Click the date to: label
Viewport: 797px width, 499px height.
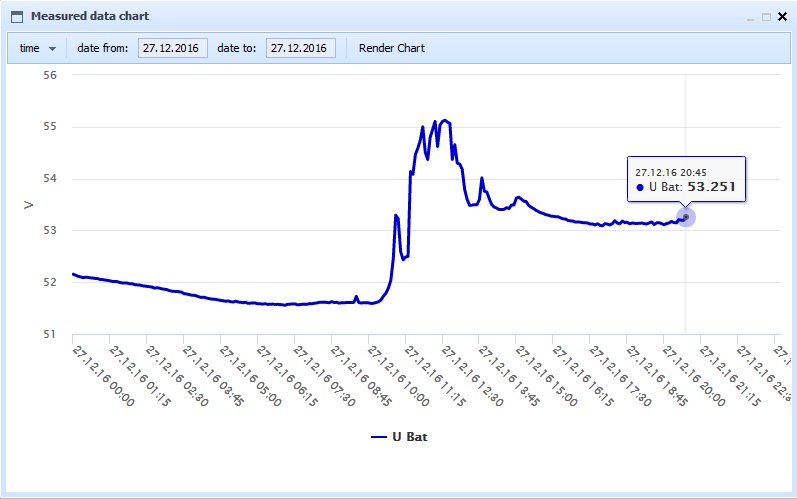(x=237, y=48)
